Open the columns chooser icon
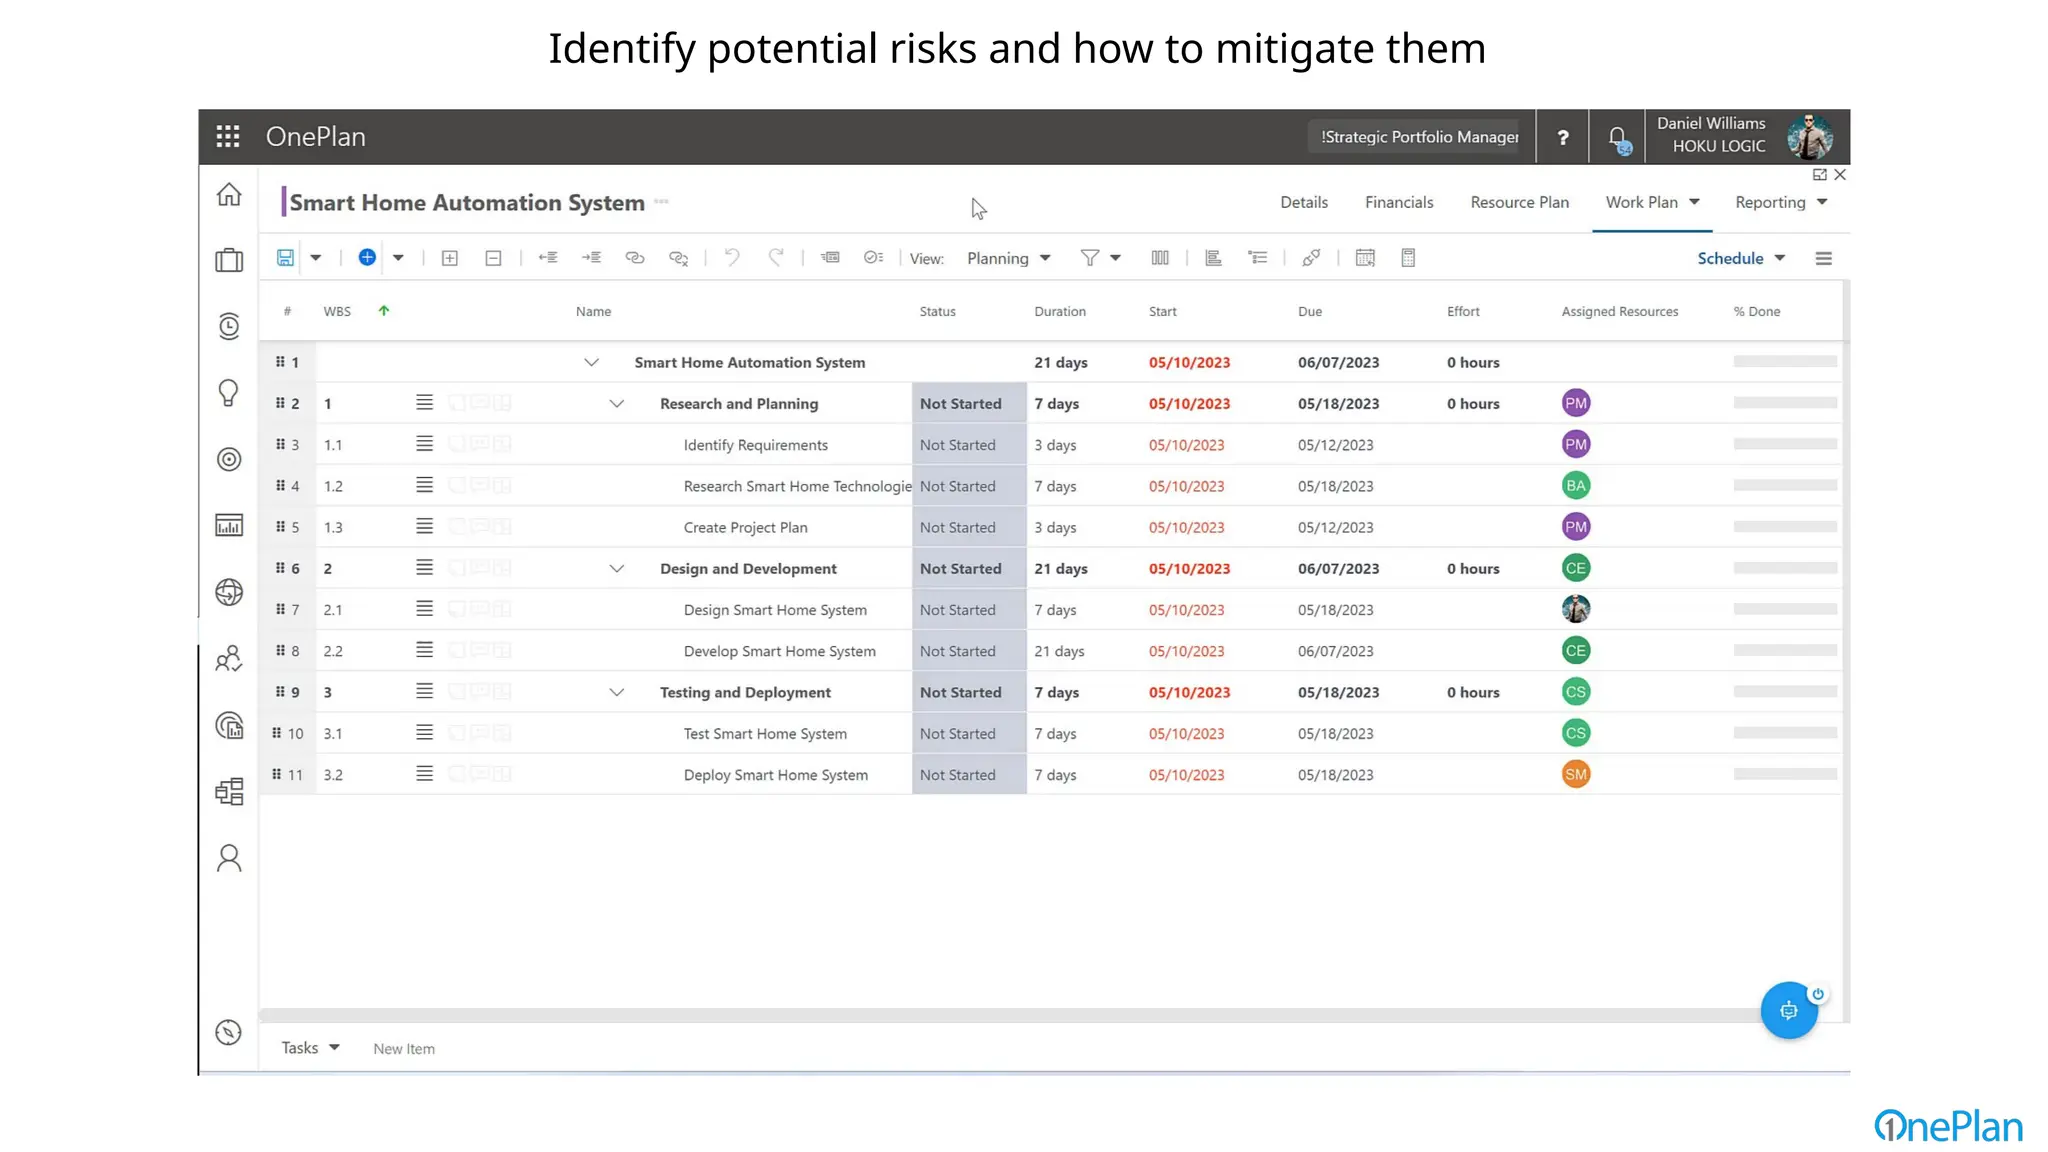The image size is (2048, 1152). [1160, 258]
